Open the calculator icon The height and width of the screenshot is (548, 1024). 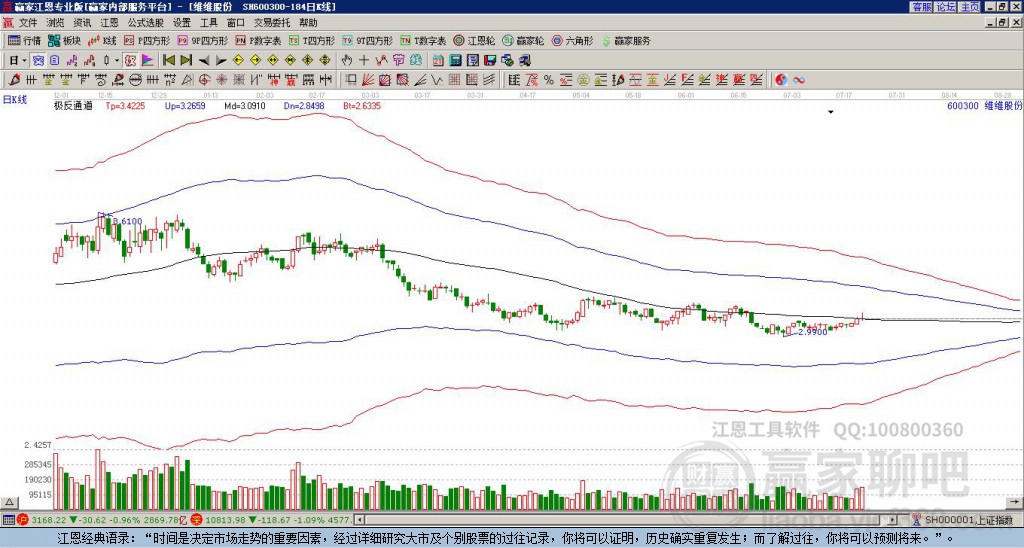455,61
